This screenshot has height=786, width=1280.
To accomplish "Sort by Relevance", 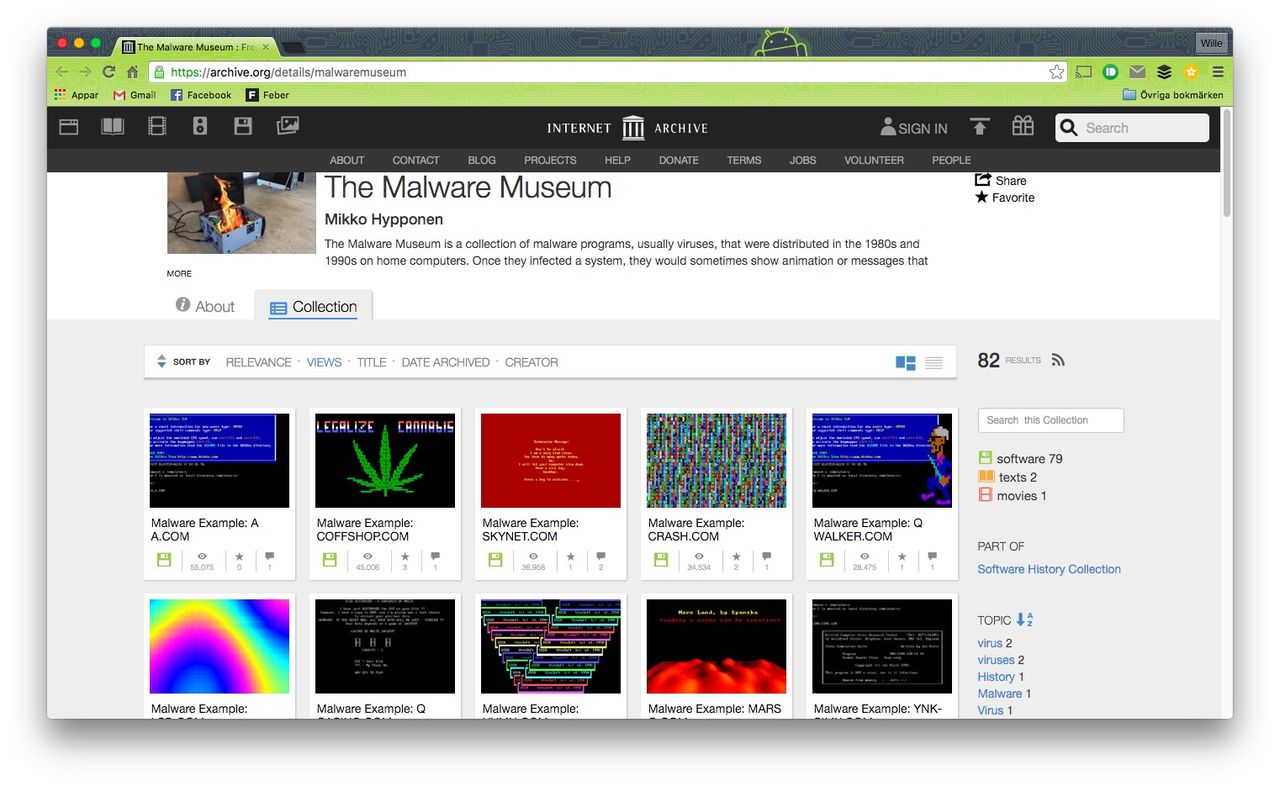I will tap(259, 362).
